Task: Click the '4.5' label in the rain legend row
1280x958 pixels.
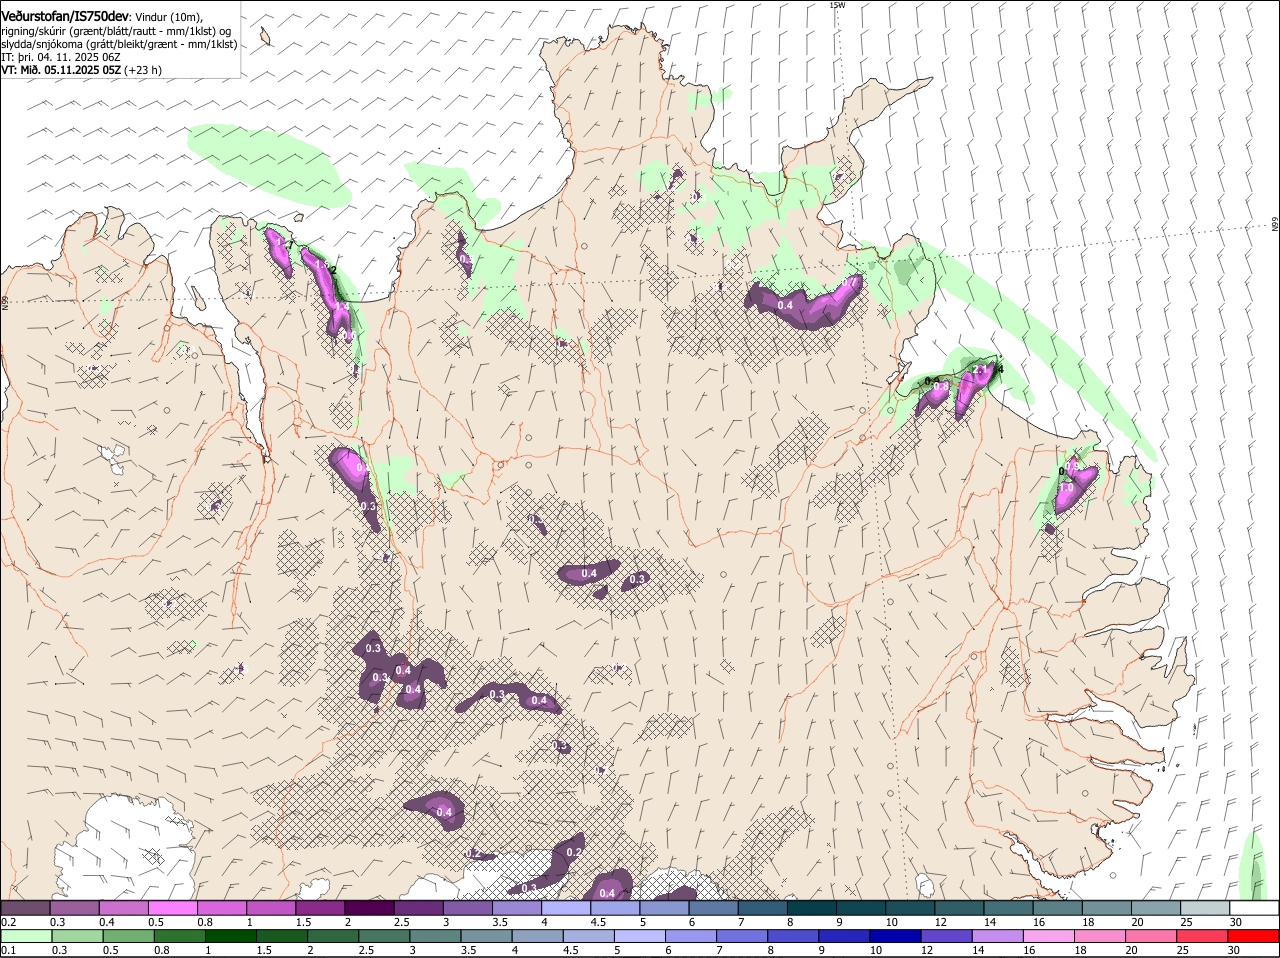Action: [572, 950]
